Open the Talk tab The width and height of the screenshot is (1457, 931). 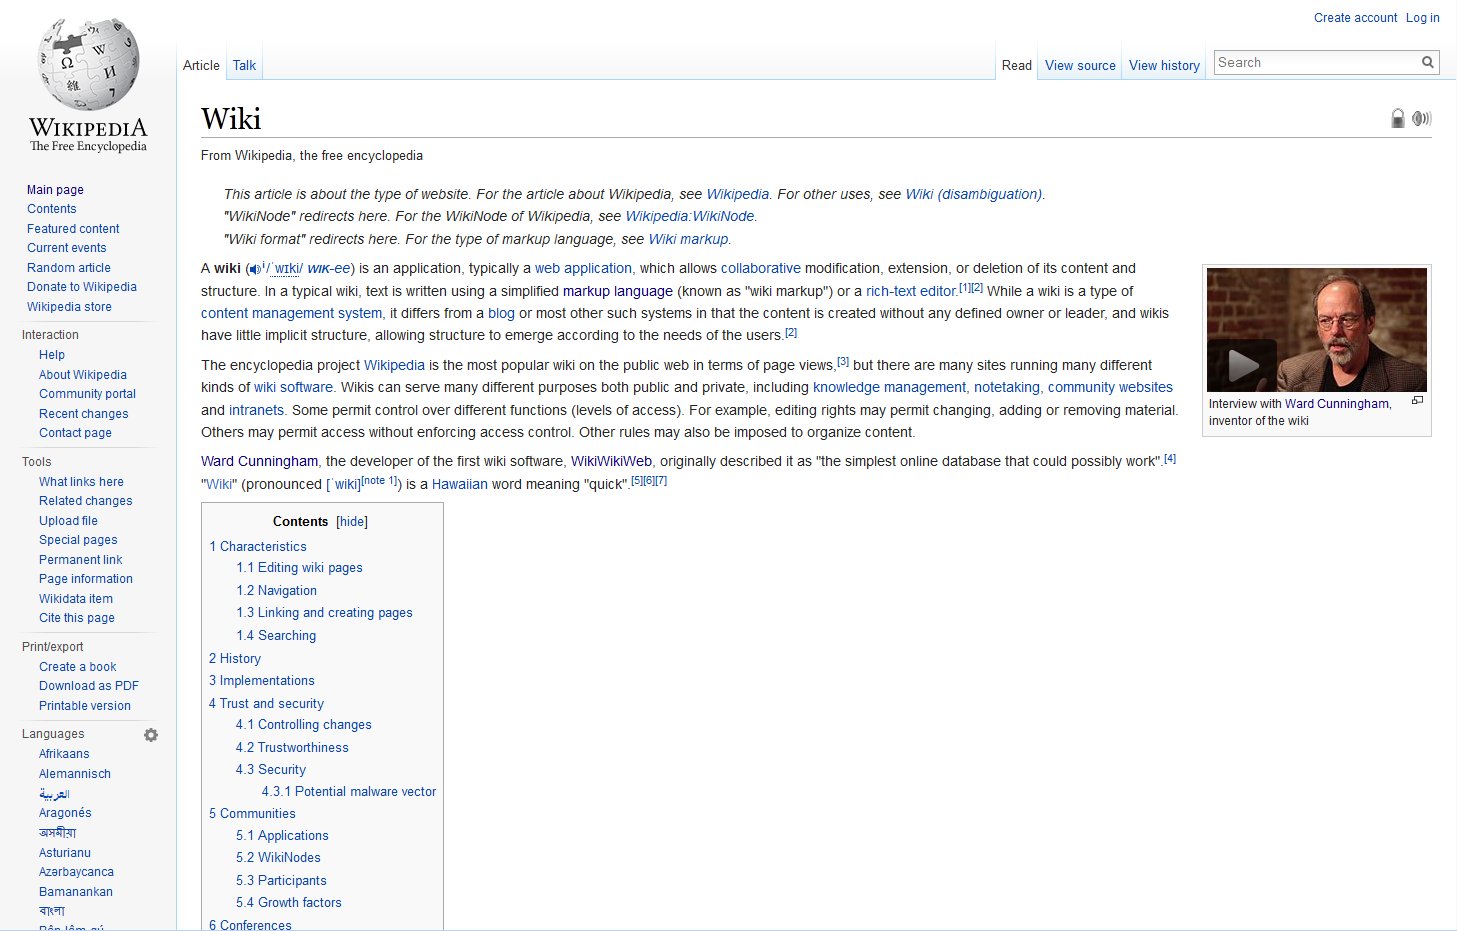pyautogui.click(x=244, y=65)
